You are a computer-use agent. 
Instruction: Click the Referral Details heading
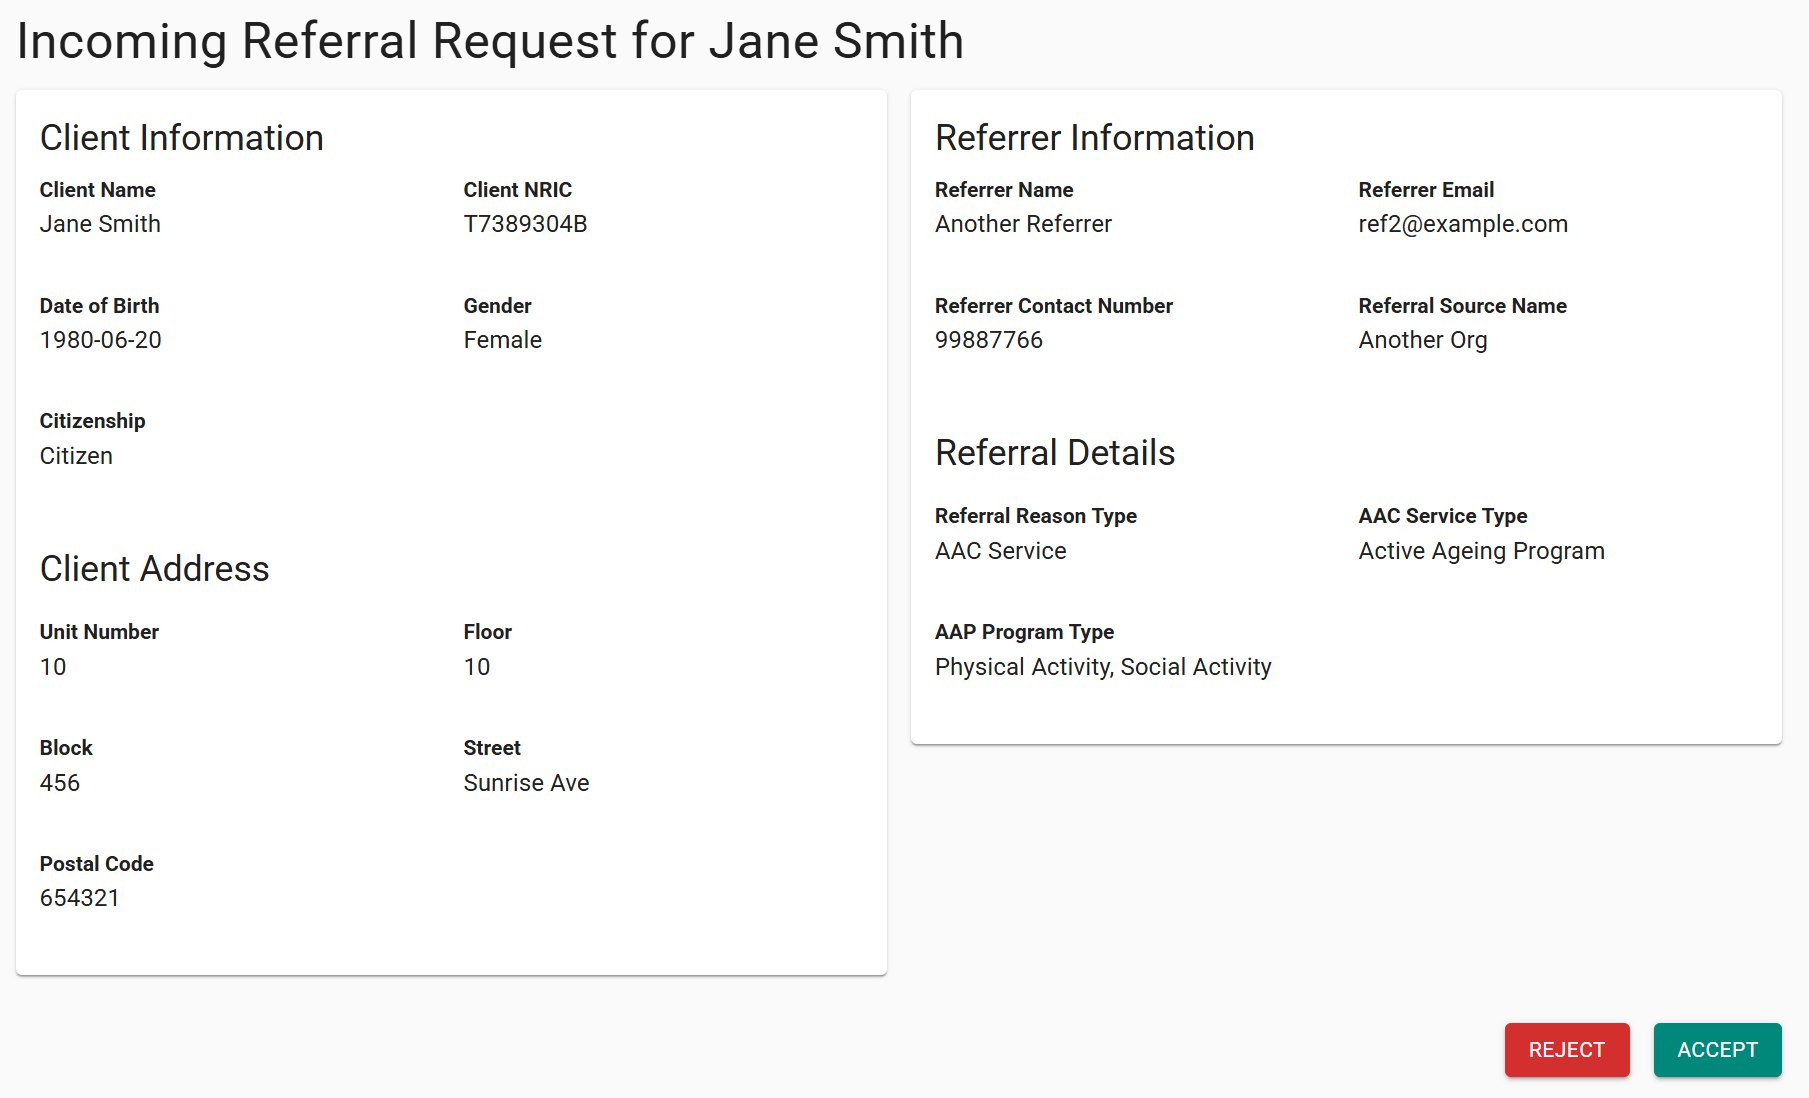coord(1054,453)
